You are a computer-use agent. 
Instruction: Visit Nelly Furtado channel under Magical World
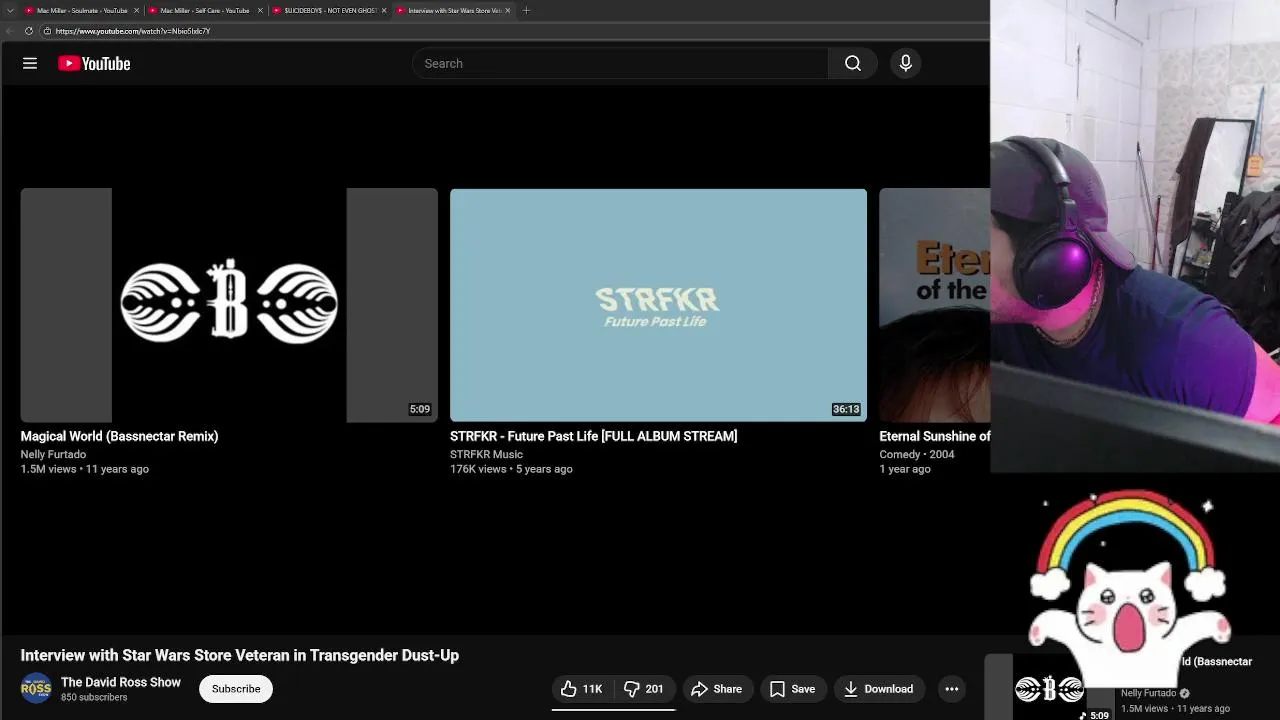pos(53,454)
